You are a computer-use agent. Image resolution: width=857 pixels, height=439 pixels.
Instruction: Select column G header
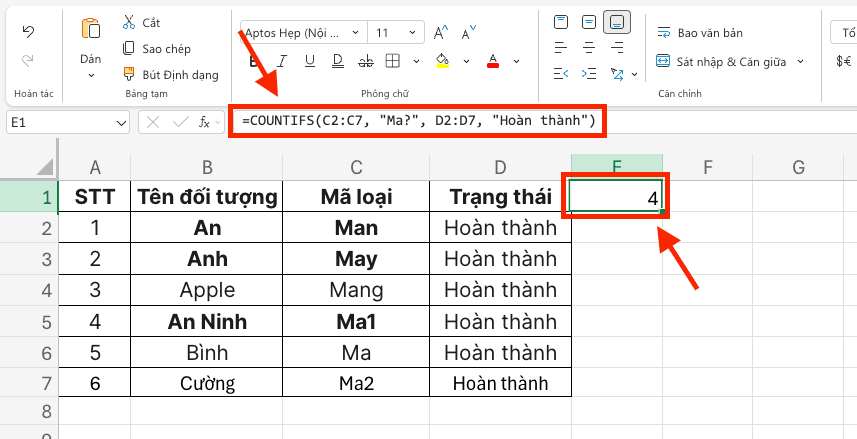(799, 167)
